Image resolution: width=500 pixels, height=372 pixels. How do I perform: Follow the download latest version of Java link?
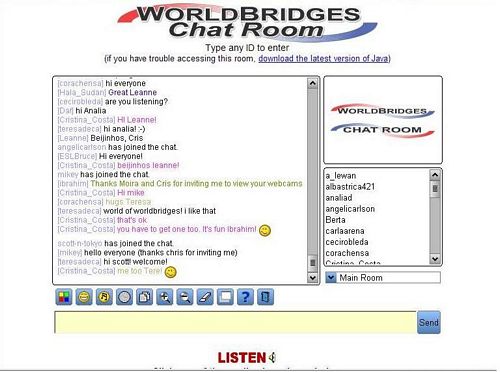pyautogui.click(x=323, y=59)
